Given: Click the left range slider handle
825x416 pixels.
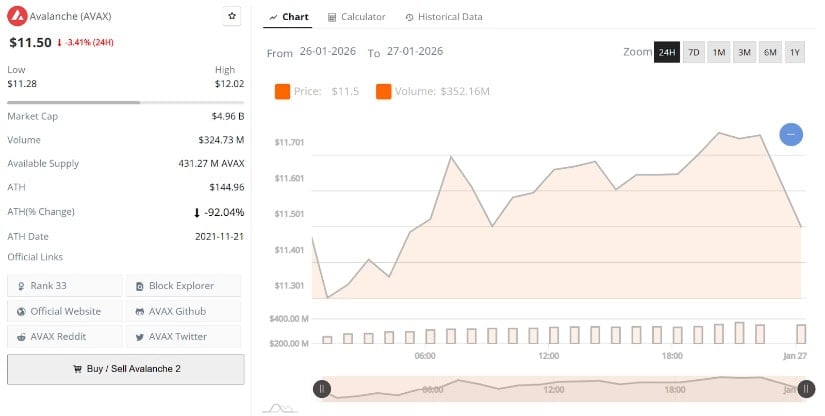Looking at the screenshot, I should tap(322, 389).
